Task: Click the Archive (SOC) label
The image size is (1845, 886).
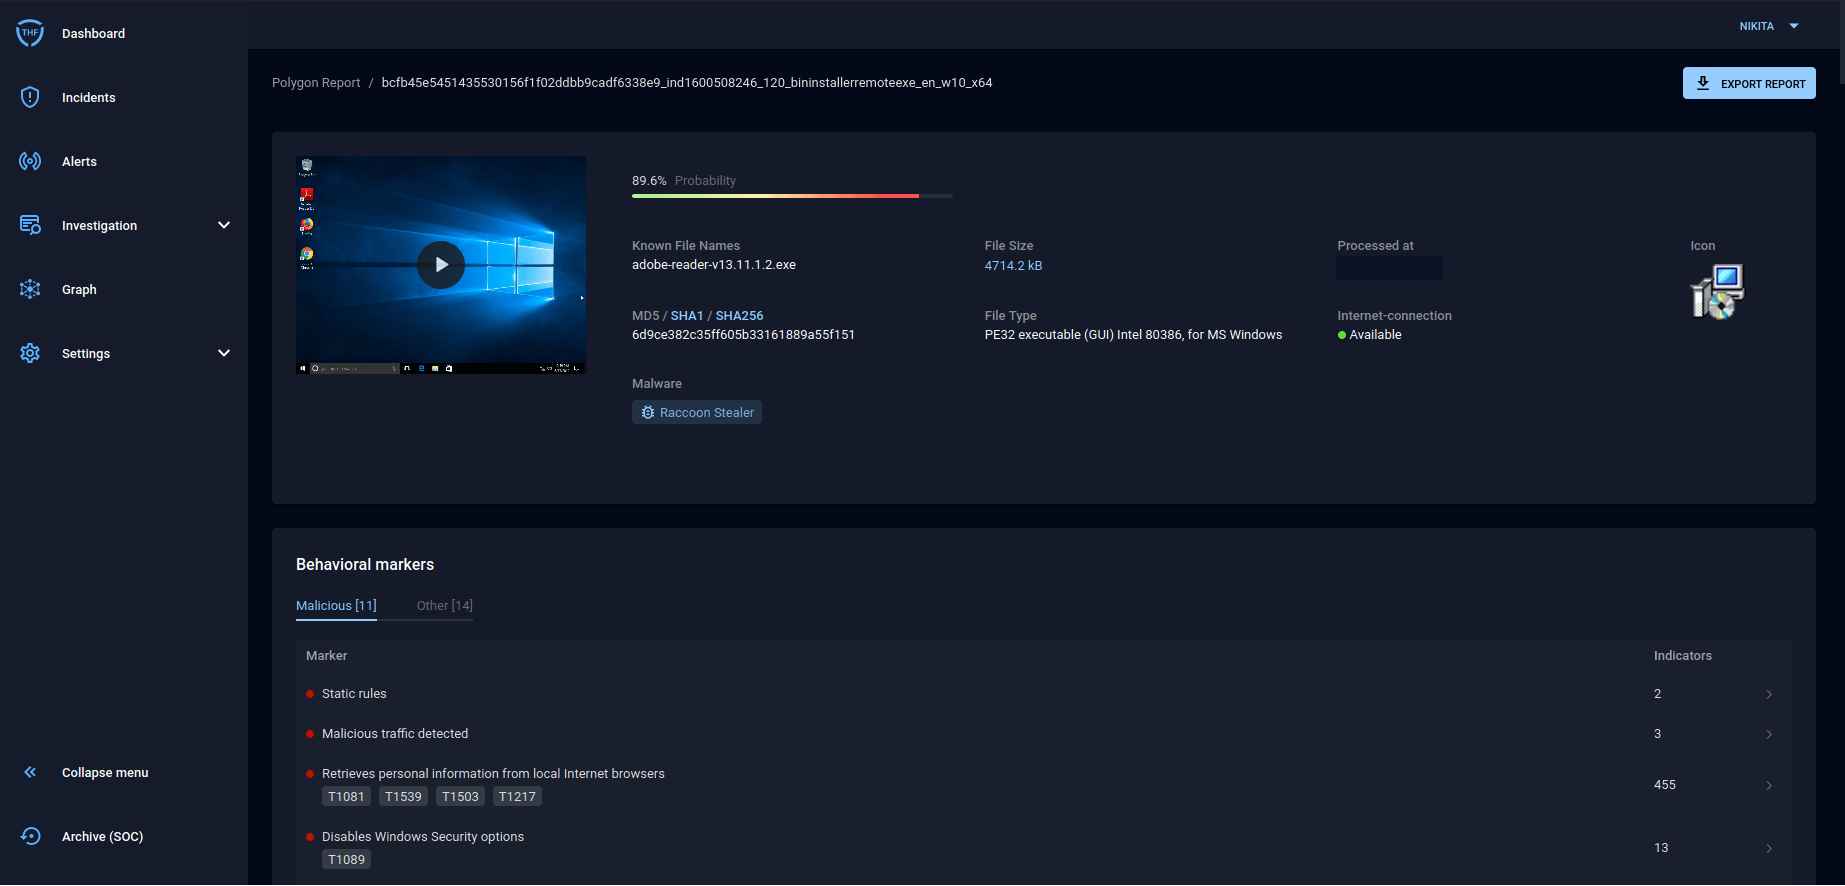Action: point(102,836)
